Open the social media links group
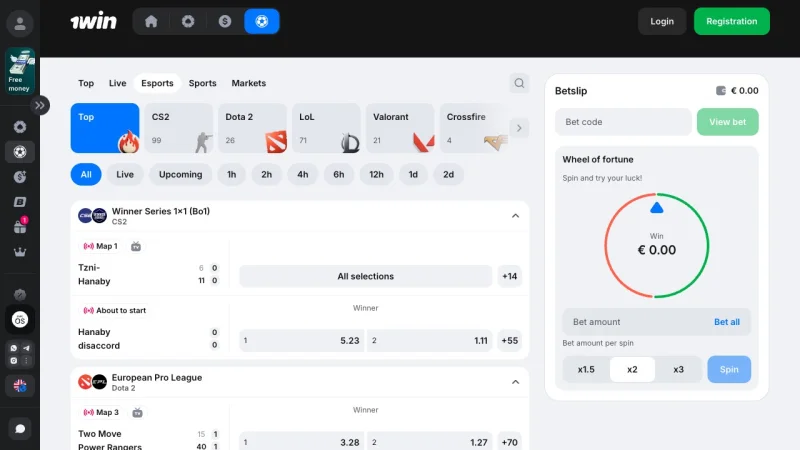 [20, 354]
